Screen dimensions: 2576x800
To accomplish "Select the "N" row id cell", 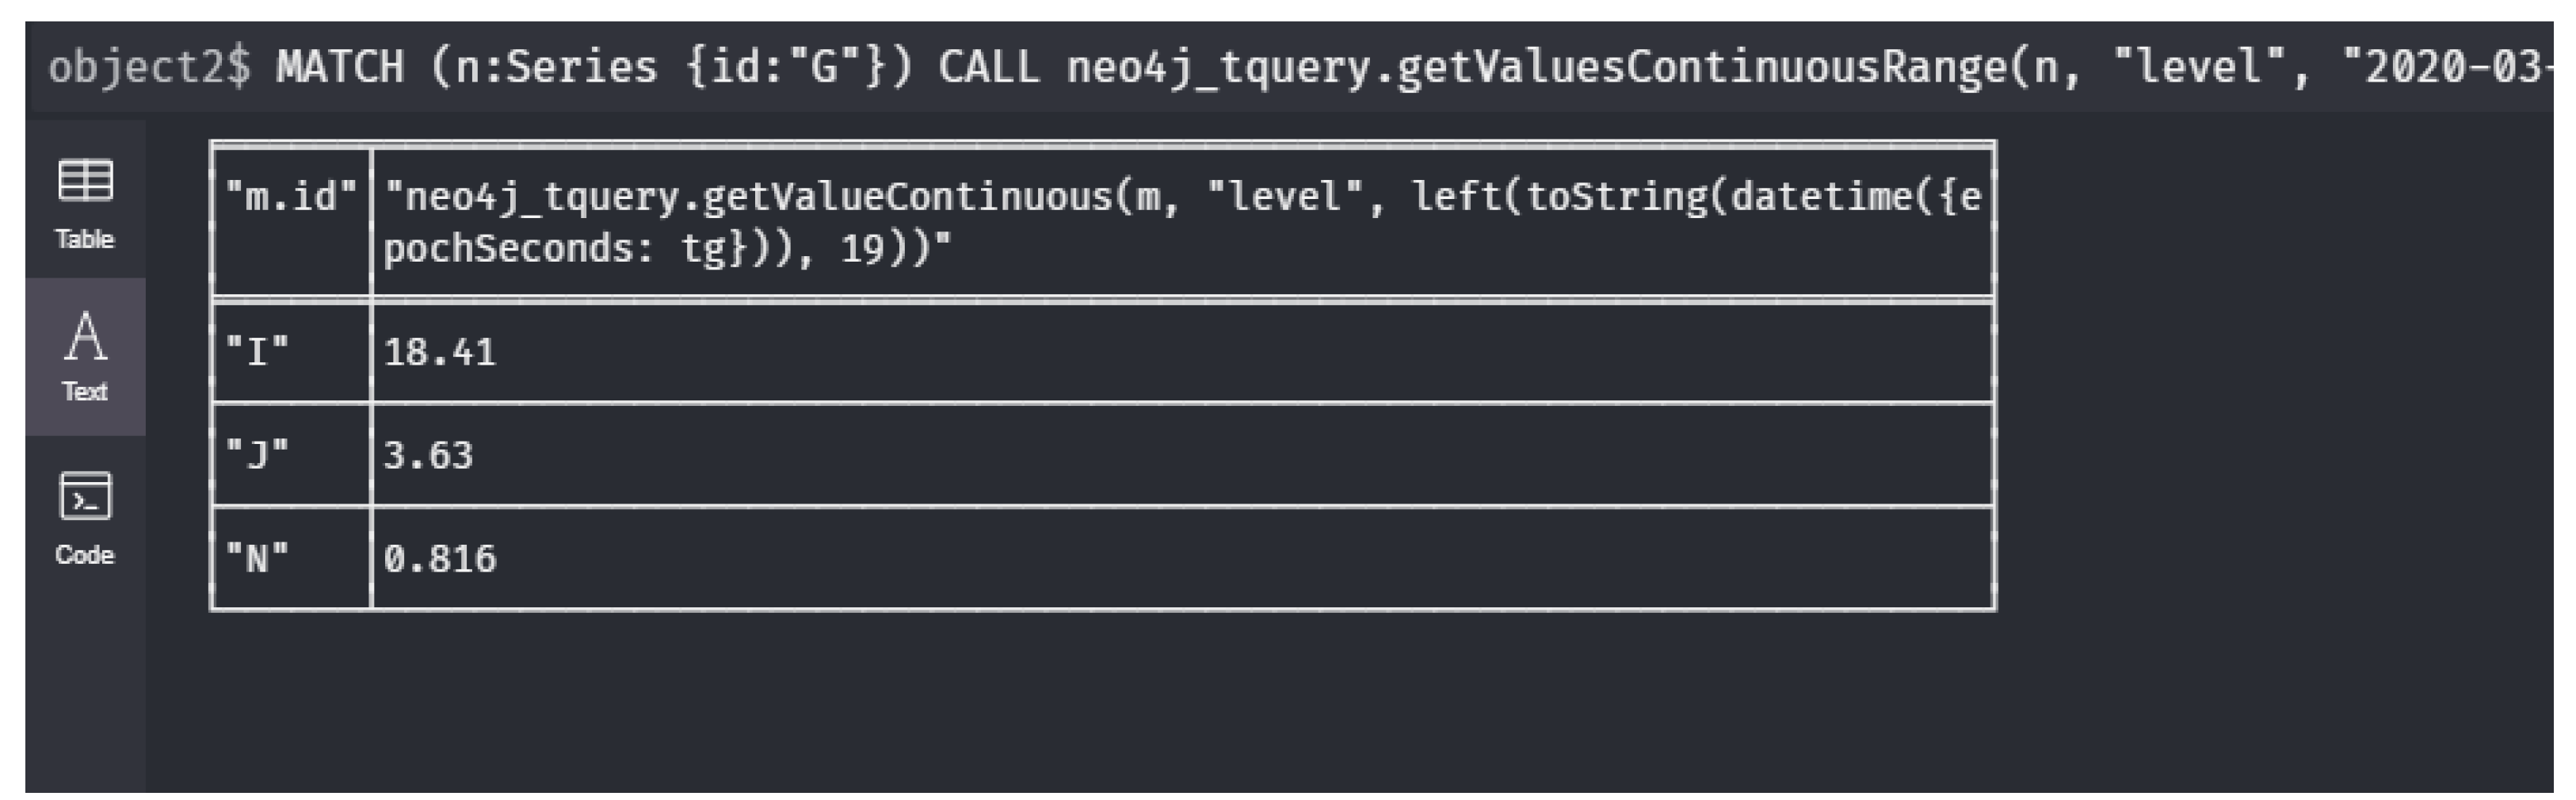I will (258, 558).
